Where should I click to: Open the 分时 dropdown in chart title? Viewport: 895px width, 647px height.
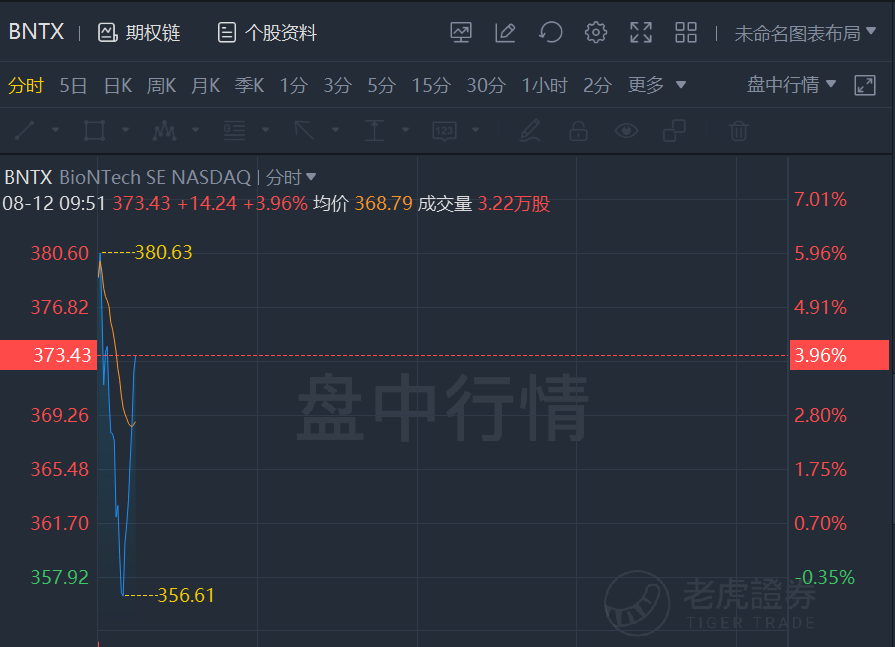(291, 177)
